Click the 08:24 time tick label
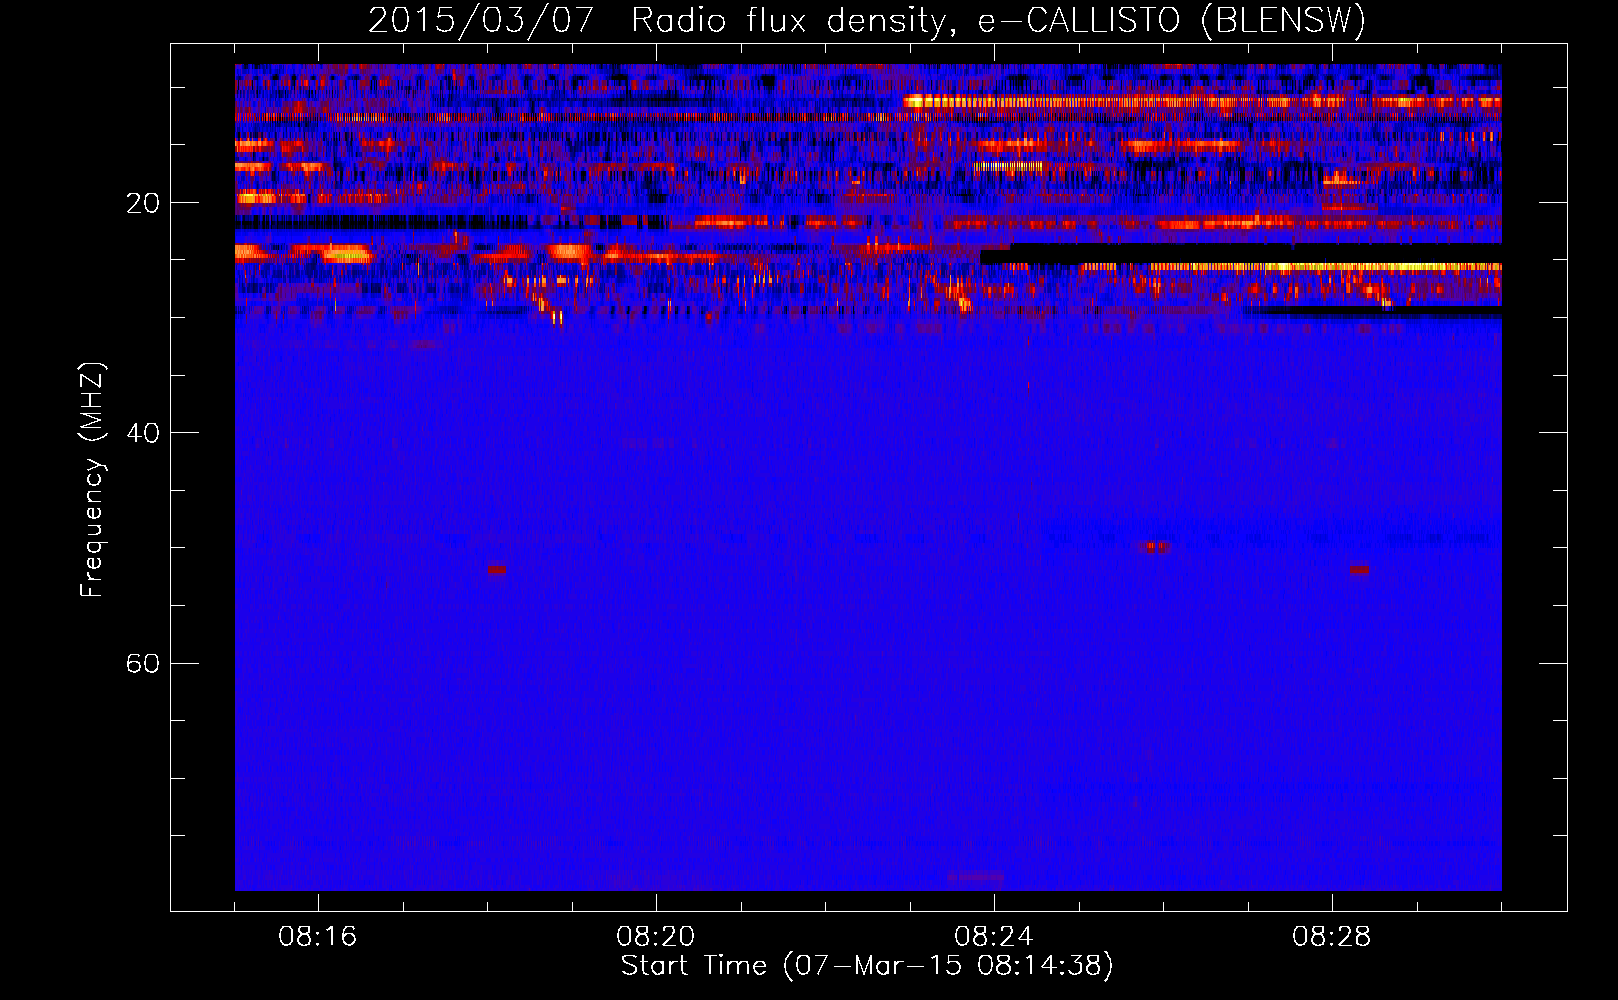Viewport: 1618px width, 1000px height. [x=994, y=937]
